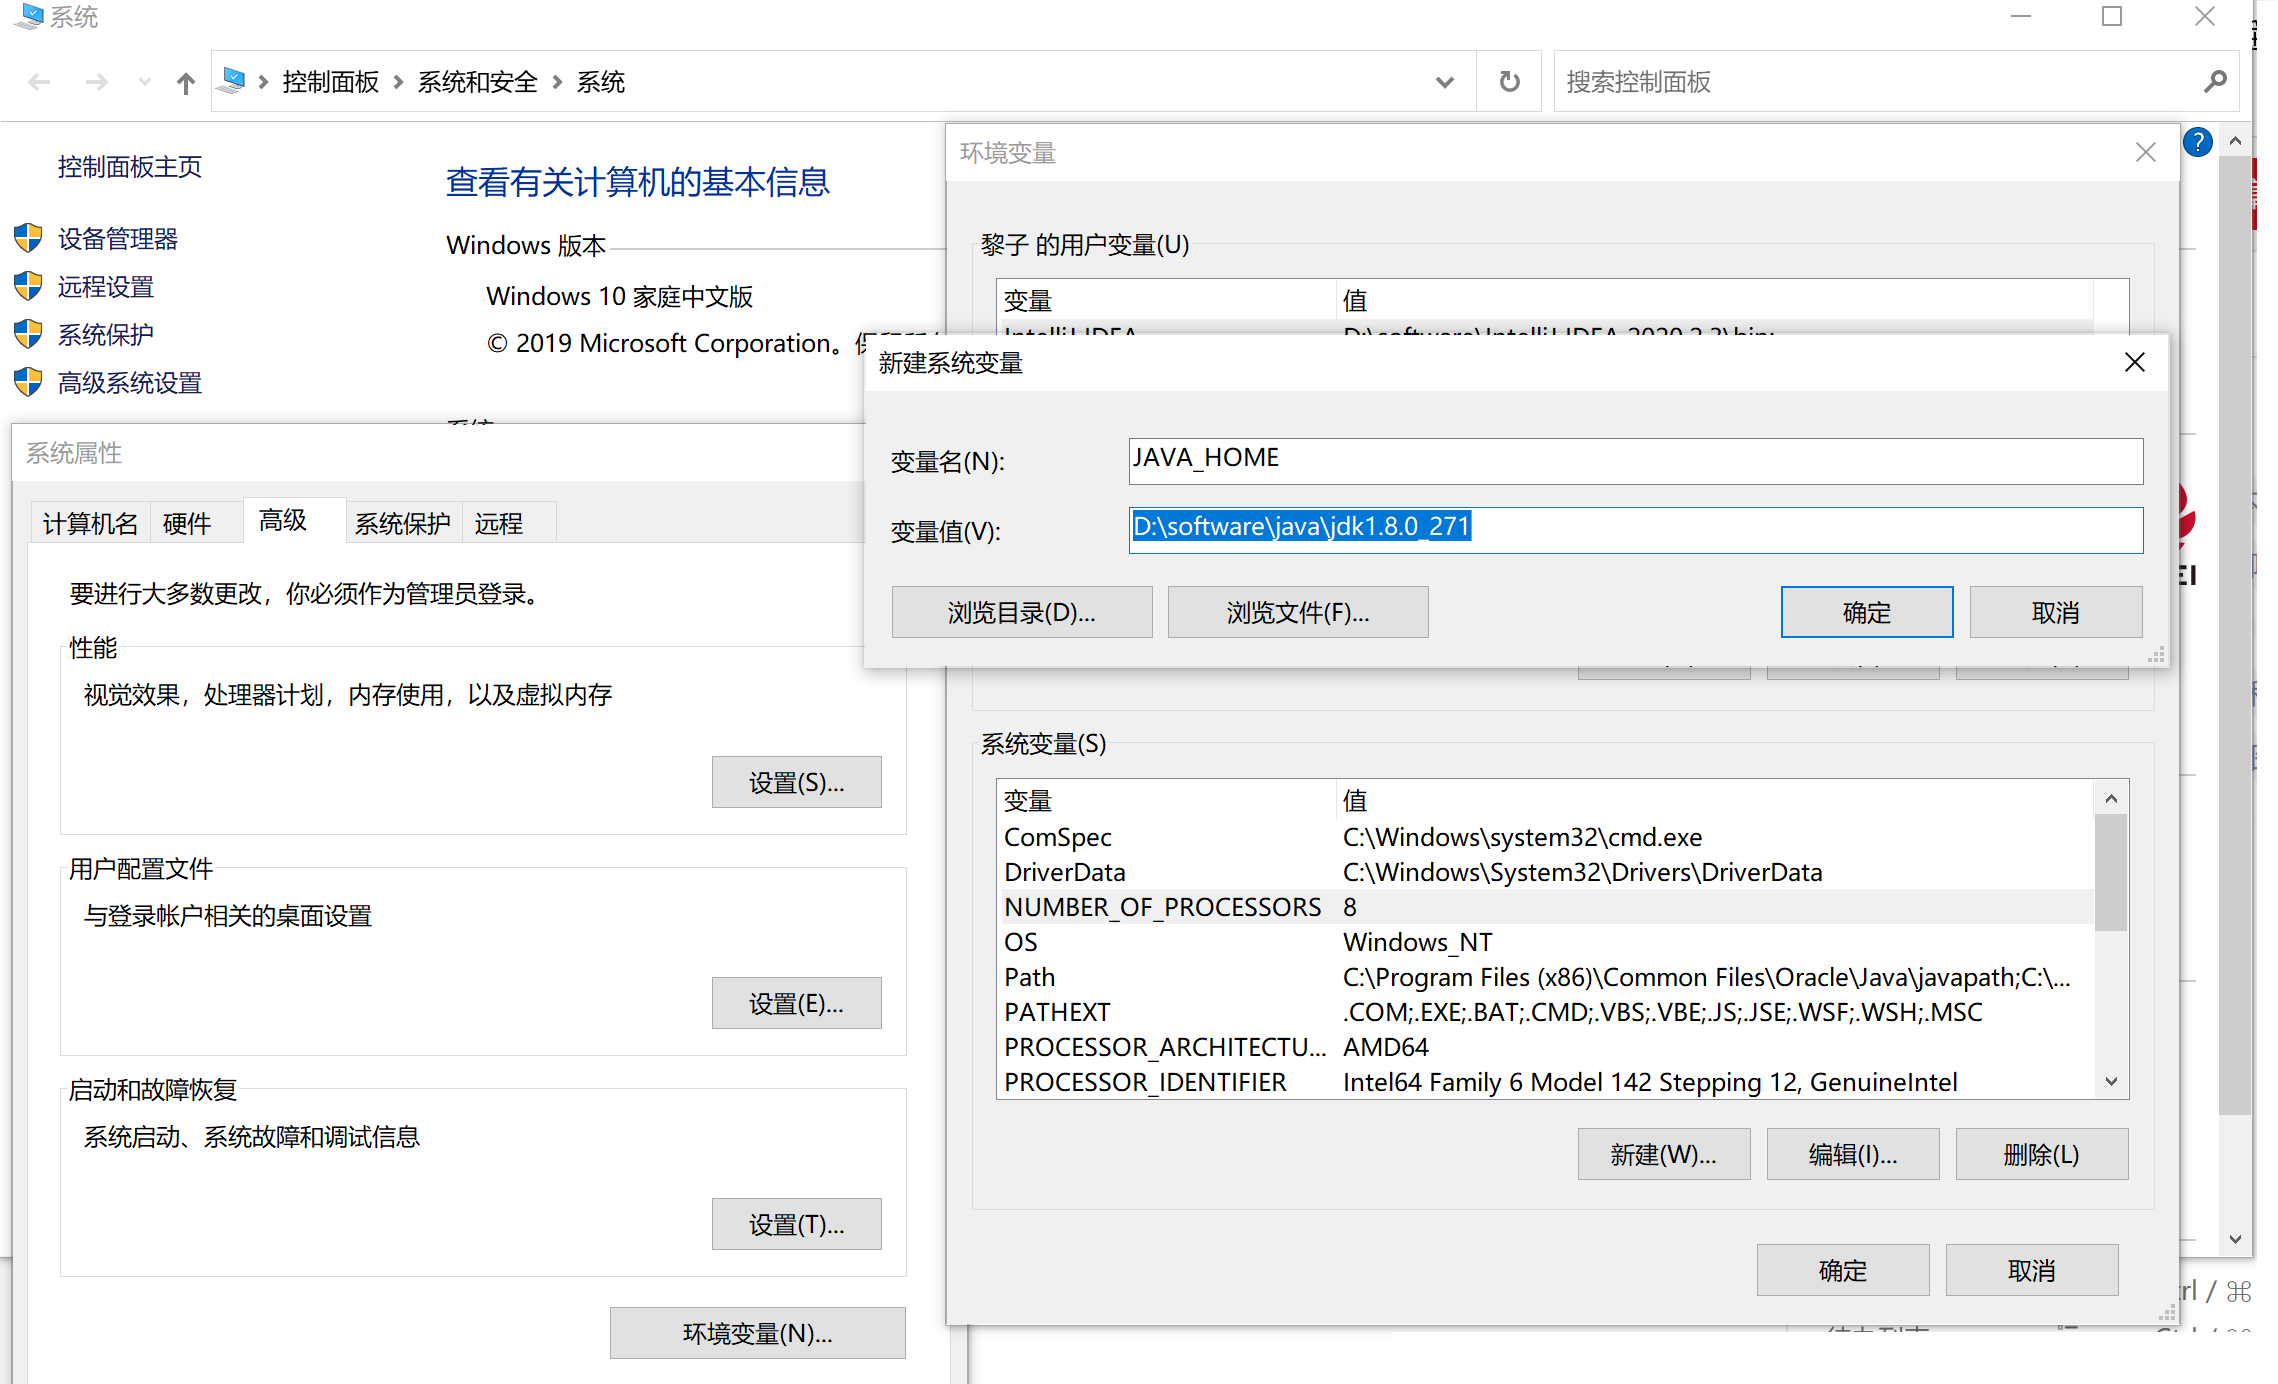The image size is (2278, 1384).
Task: Select the Path system variable
Action: point(1545,977)
